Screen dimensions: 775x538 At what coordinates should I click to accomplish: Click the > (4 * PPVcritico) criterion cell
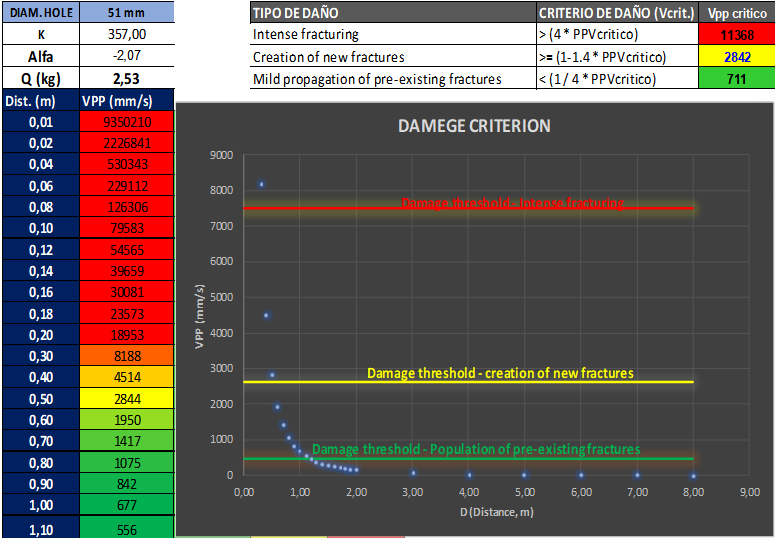coord(617,34)
